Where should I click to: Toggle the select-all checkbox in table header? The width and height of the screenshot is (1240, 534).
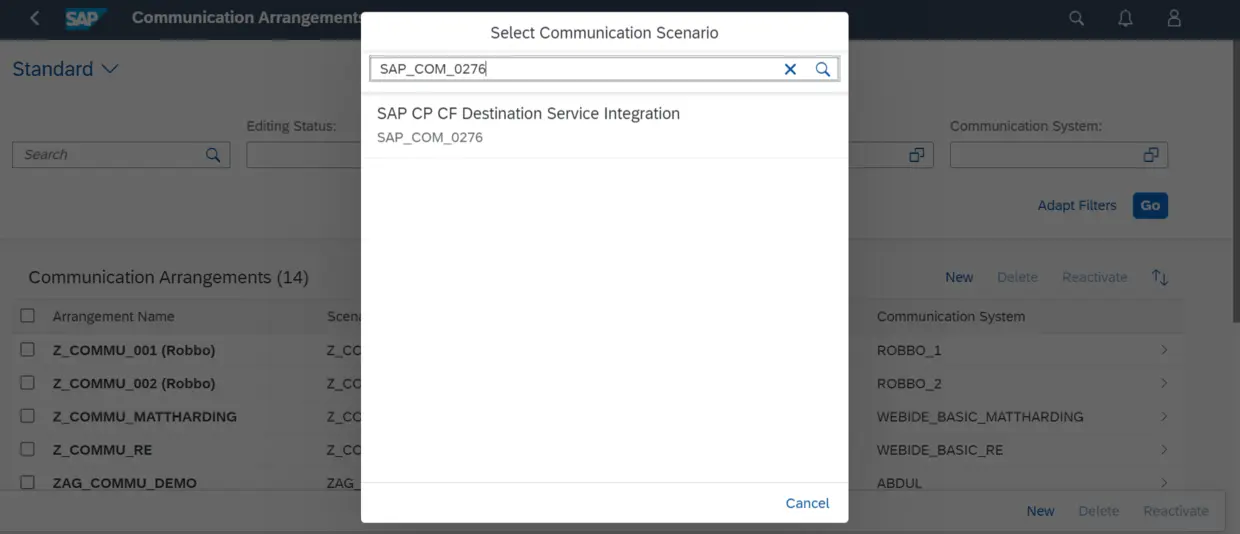click(x=28, y=316)
